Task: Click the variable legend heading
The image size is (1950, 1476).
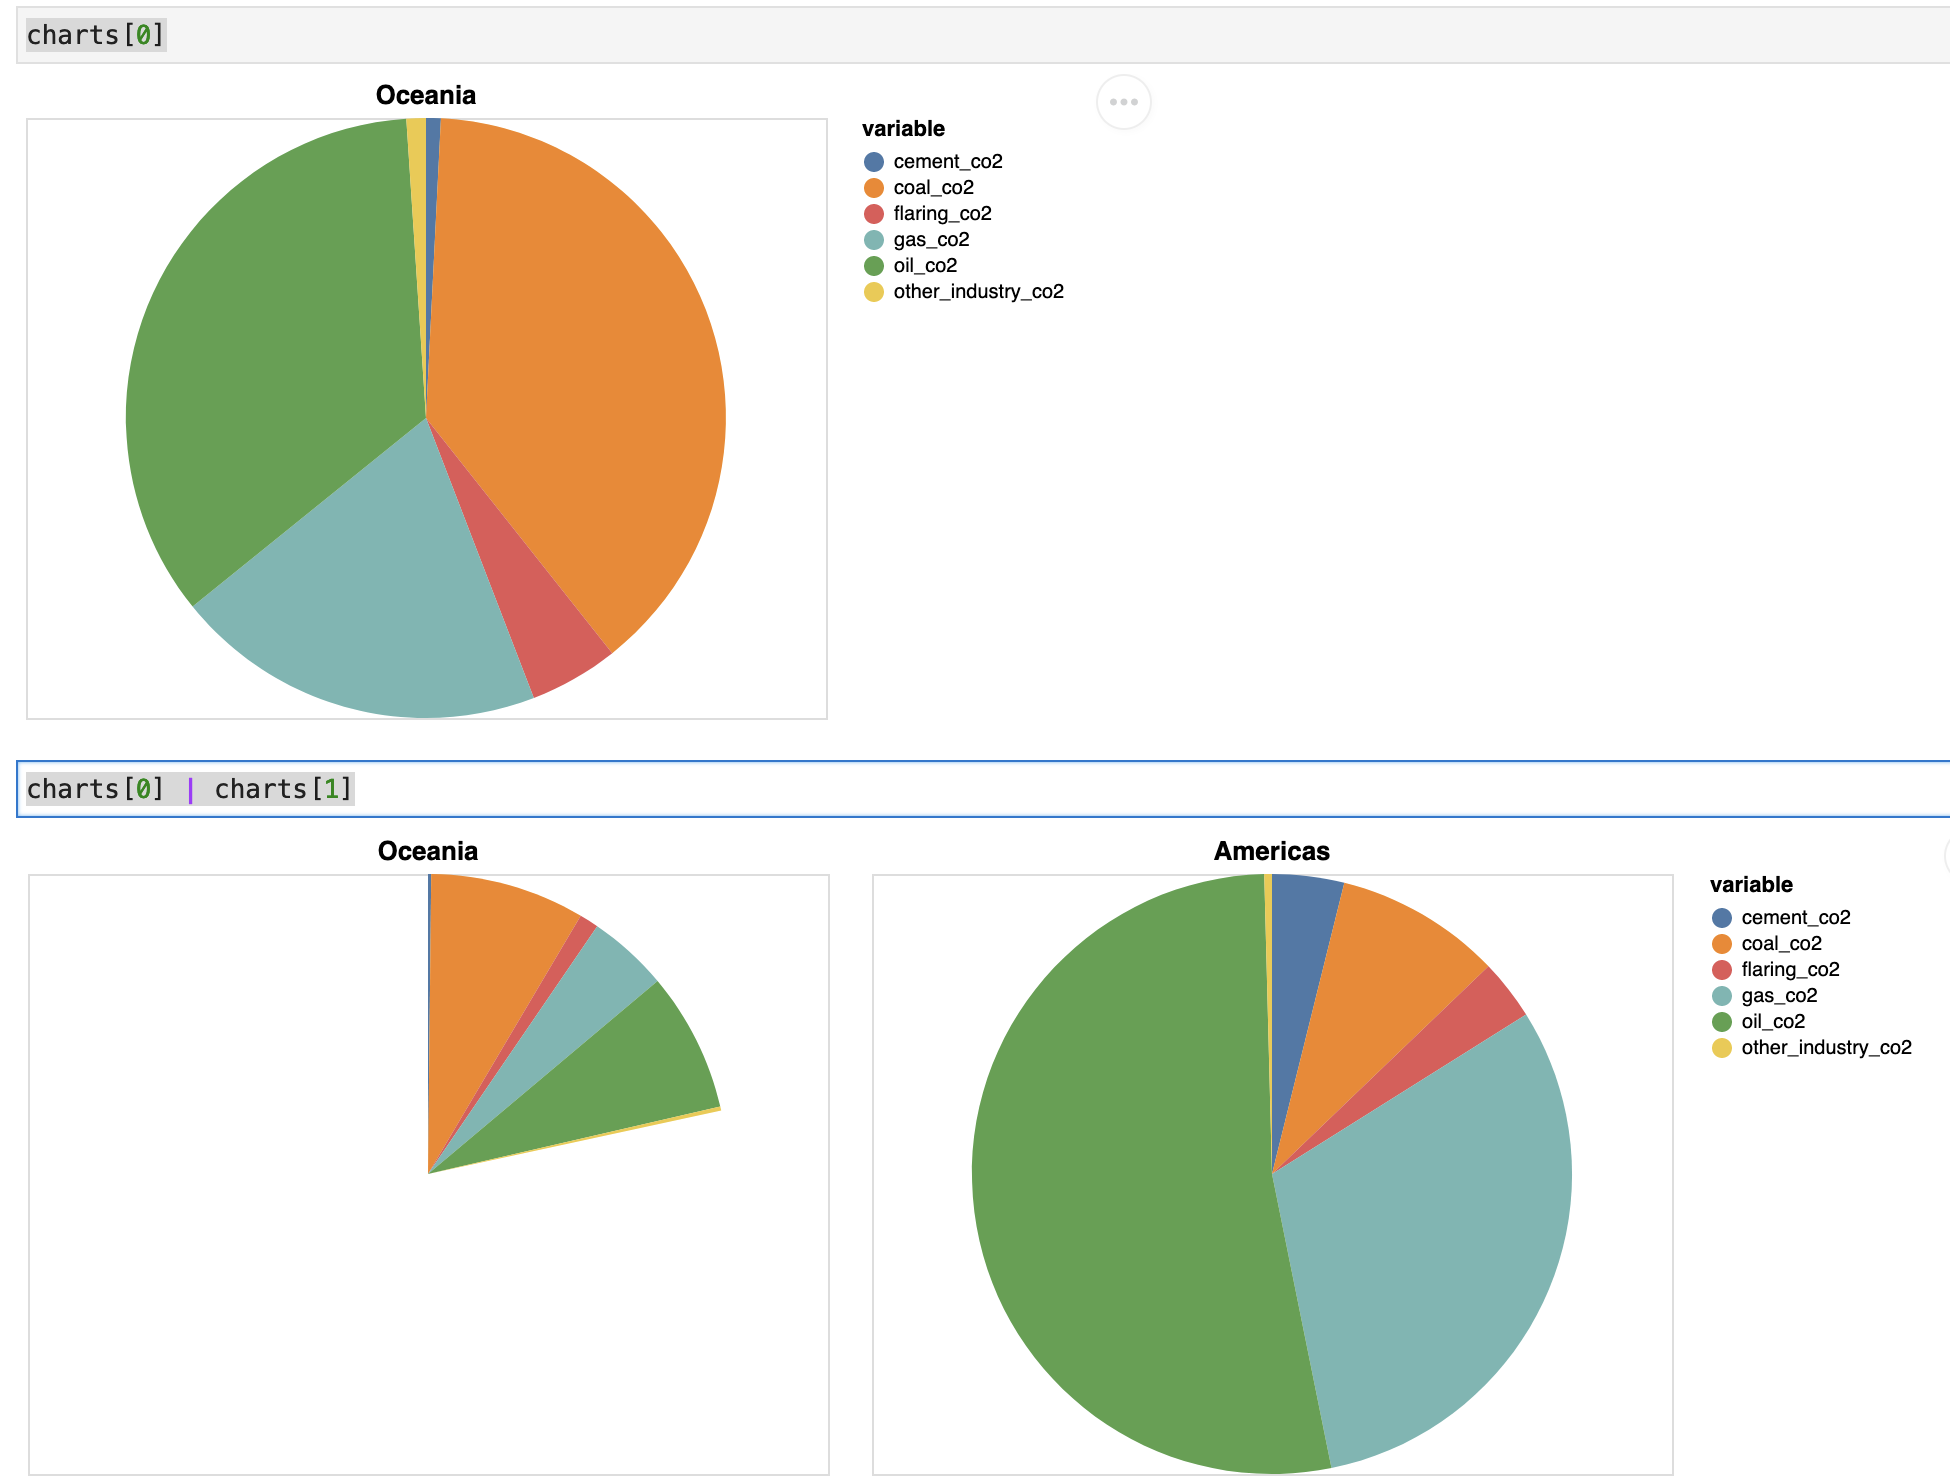Action: click(903, 128)
